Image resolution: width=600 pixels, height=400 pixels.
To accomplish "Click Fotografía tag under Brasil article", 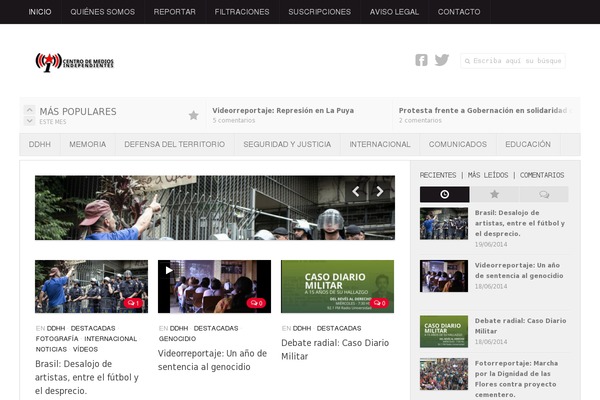I will pyautogui.click(x=57, y=339).
